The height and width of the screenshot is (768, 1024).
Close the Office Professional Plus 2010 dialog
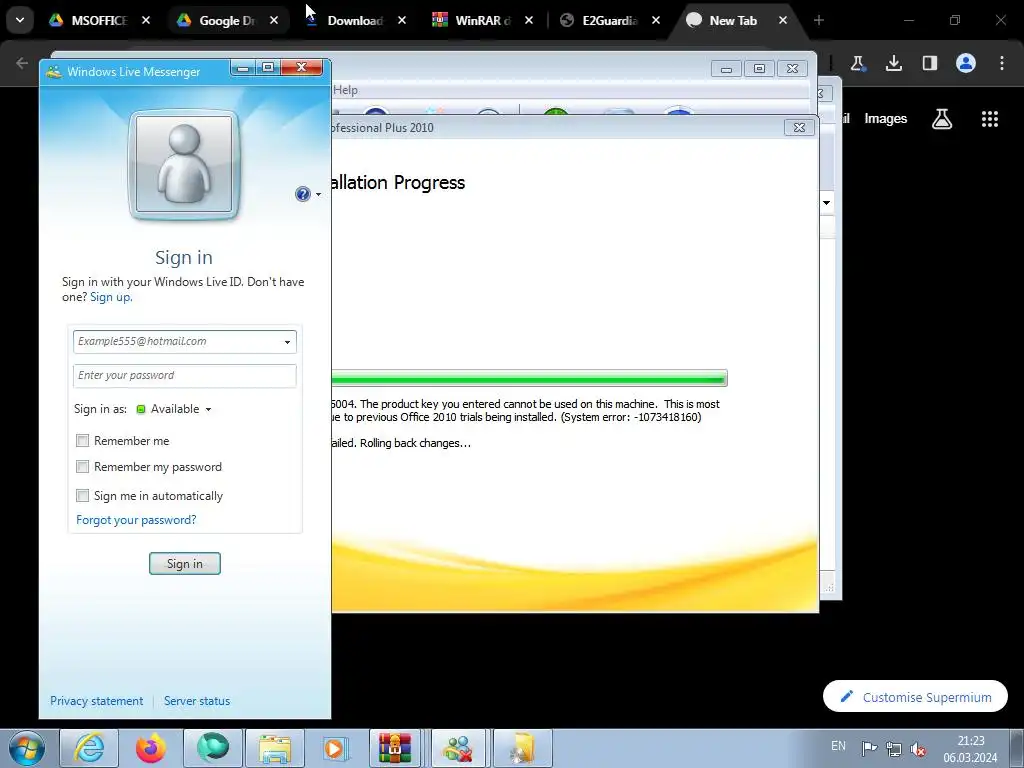799,127
